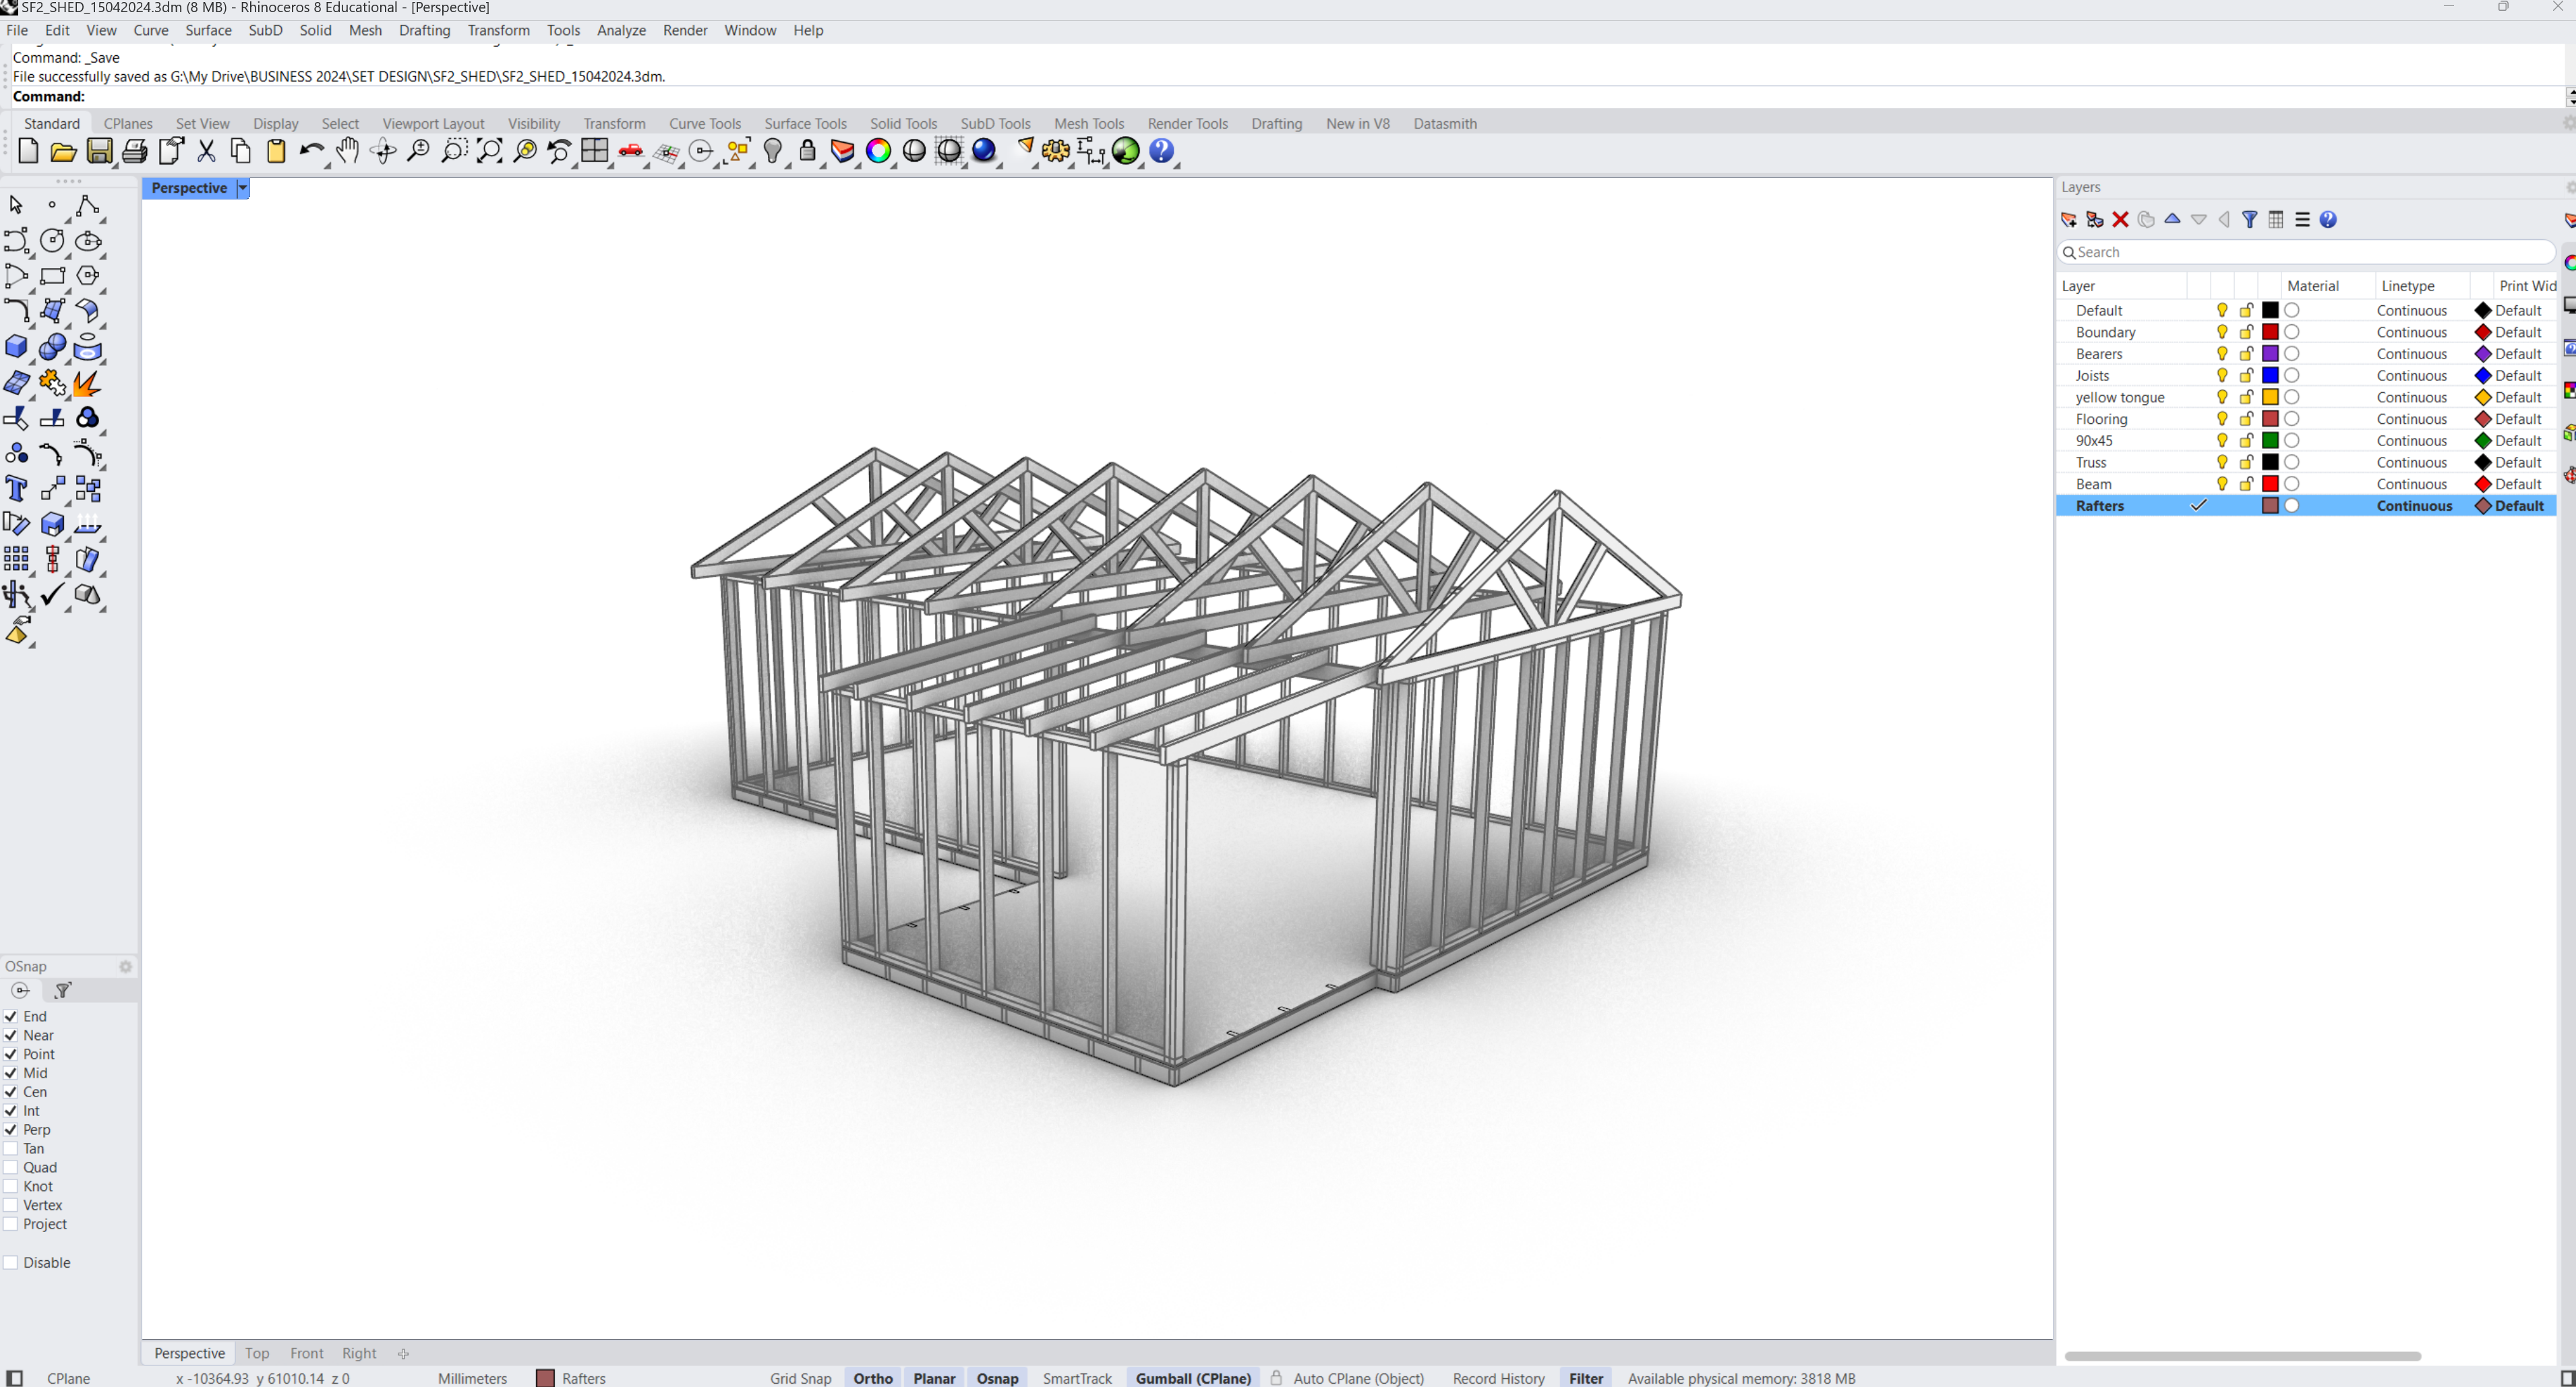This screenshot has width=2576, height=1387.
Task: Open the layer filter funnel icon
Action: point(2249,220)
